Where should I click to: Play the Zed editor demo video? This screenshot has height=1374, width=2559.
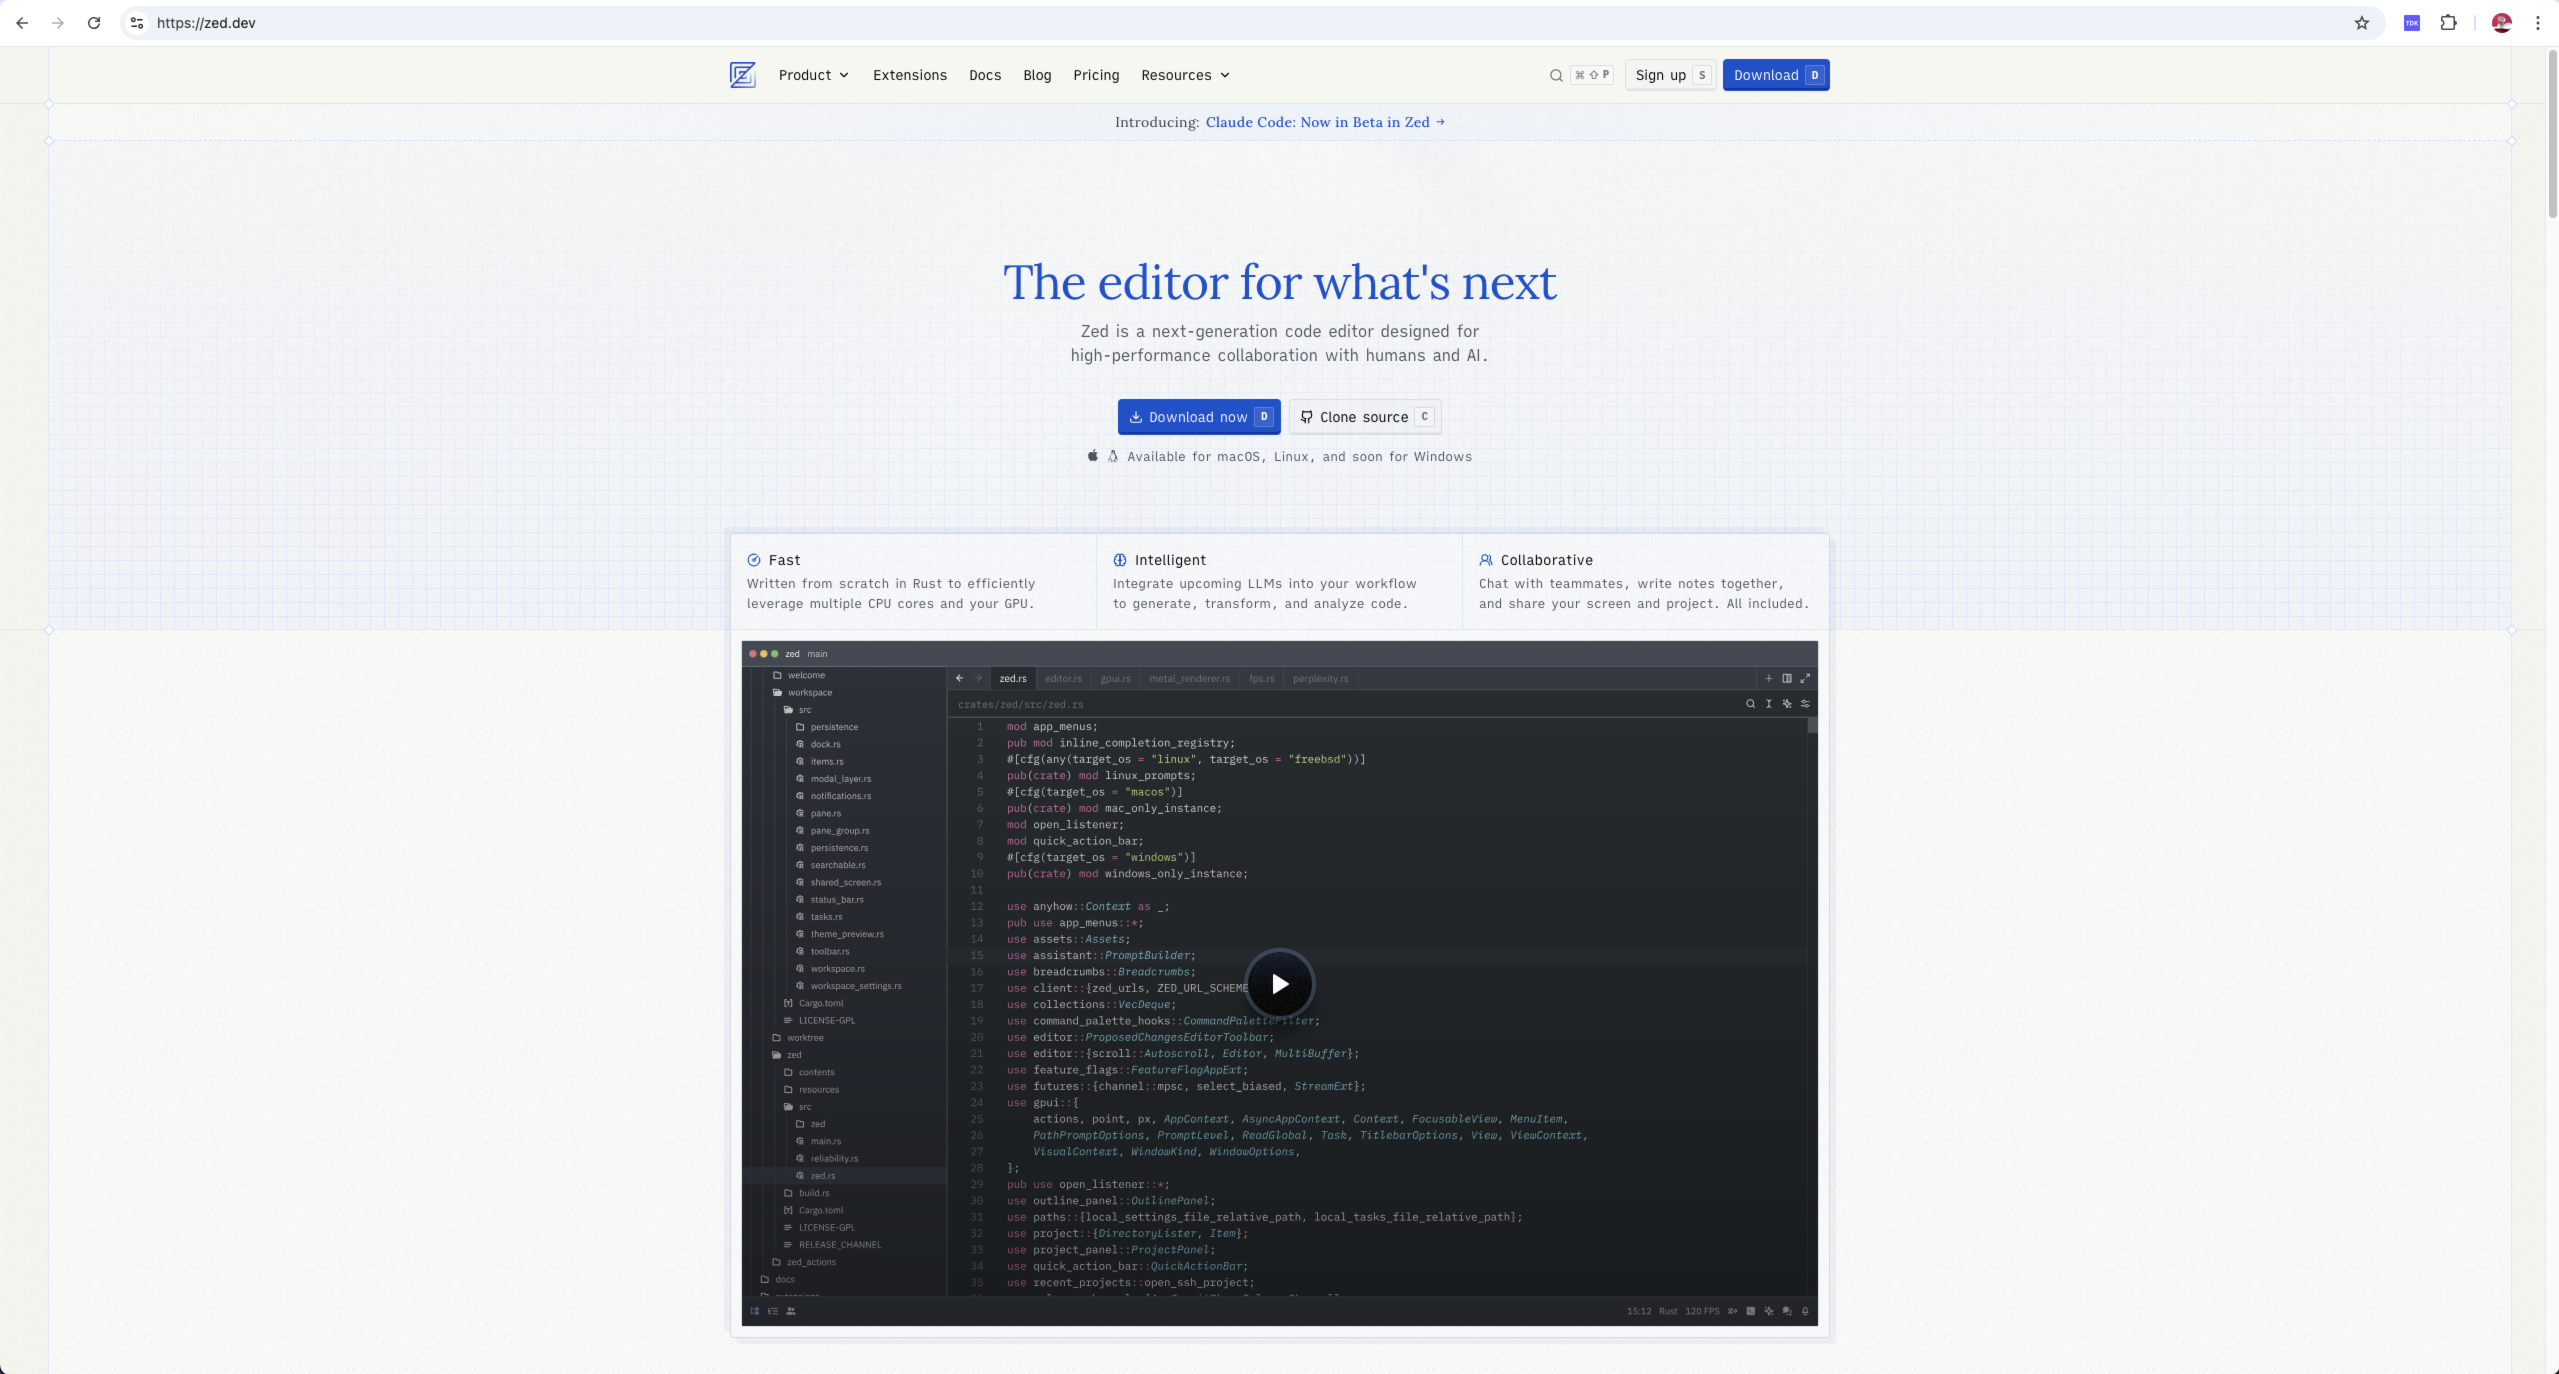[1279, 984]
